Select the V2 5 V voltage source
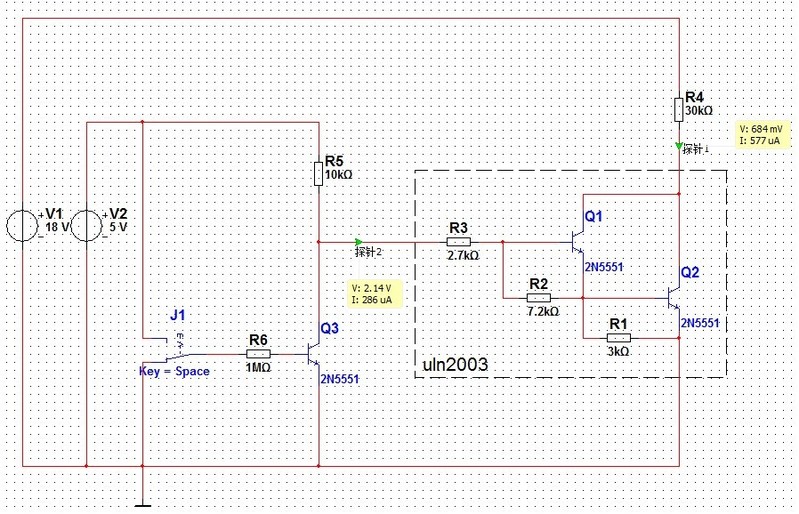This screenshot has height=514, width=799. point(86,225)
